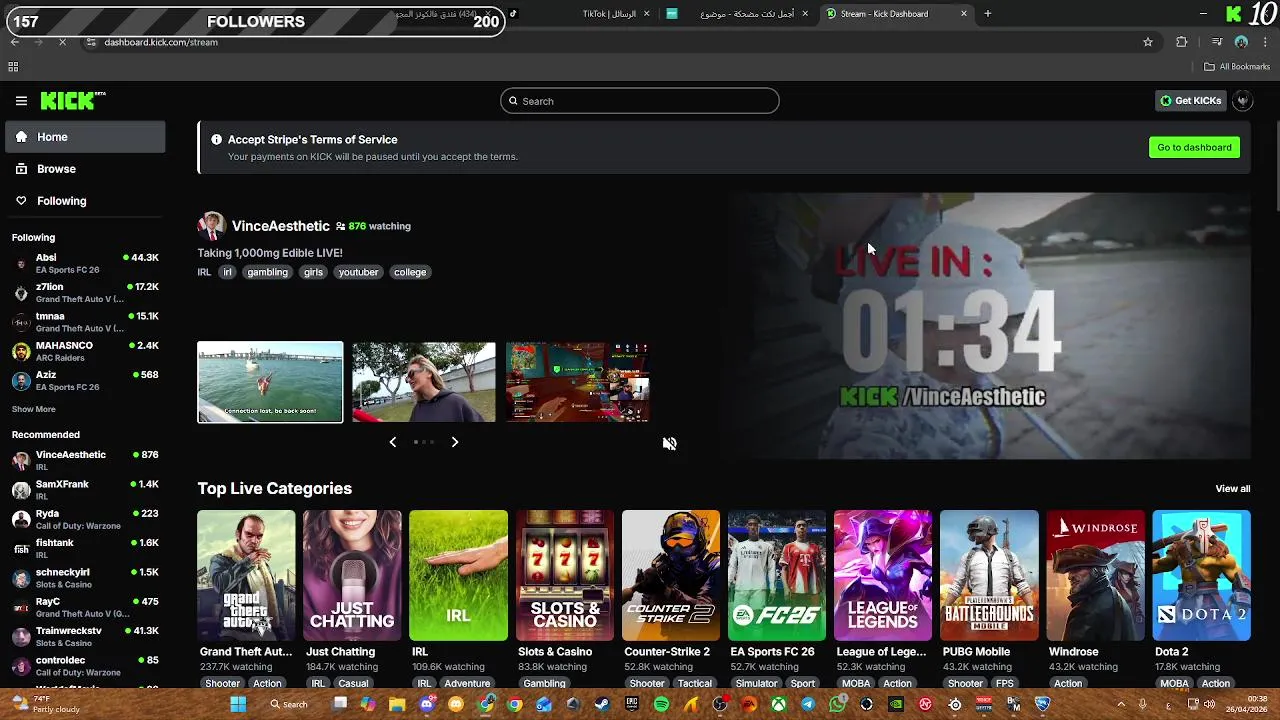The width and height of the screenshot is (1280, 720).
Task: Open SamXFrank in Recommended list
Action: [85, 489]
